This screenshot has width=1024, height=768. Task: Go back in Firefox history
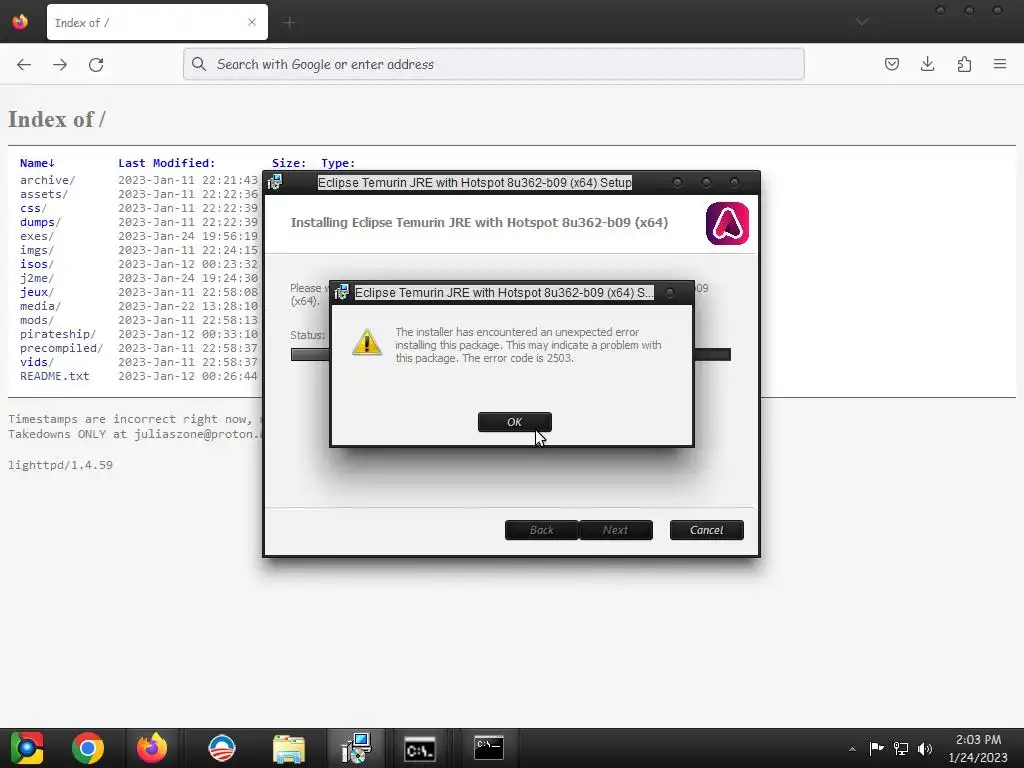click(x=24, y=64)
